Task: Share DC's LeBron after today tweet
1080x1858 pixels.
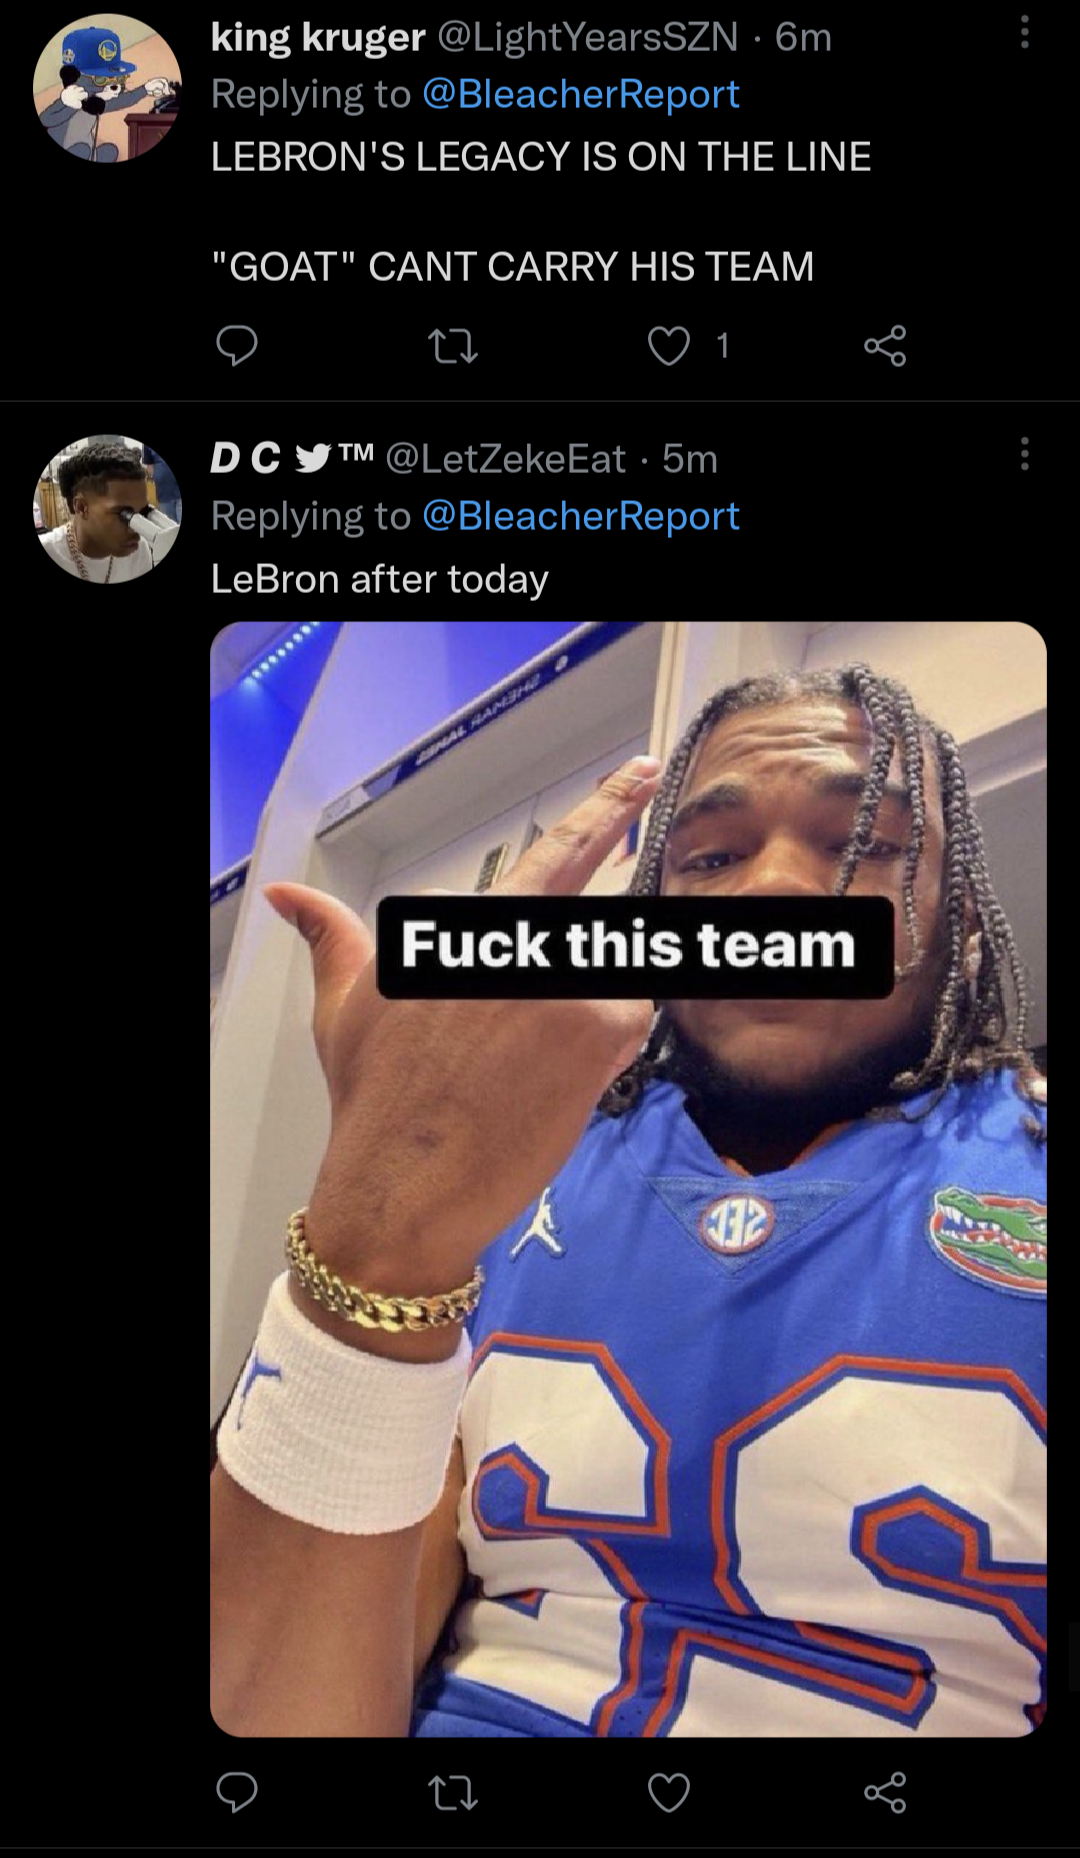Action: tap(885, 1791)
